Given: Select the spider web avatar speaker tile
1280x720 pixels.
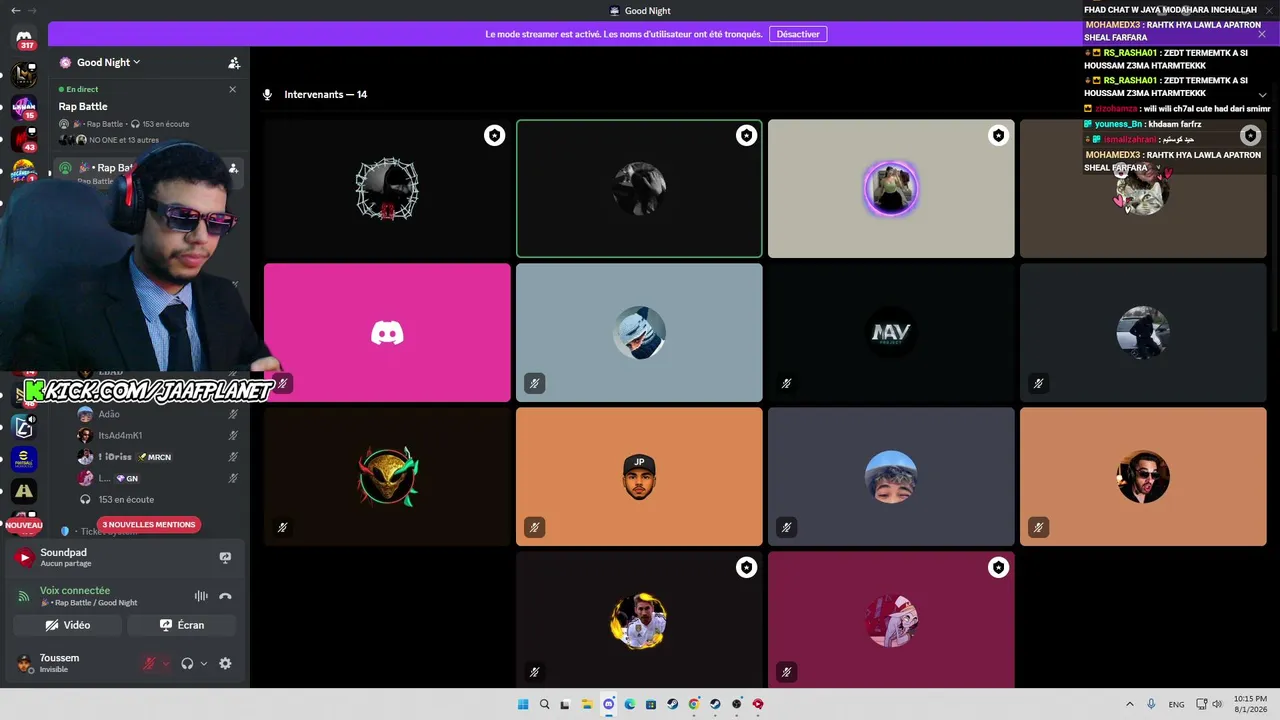Looking at the screenshot, I should point(387,189).
